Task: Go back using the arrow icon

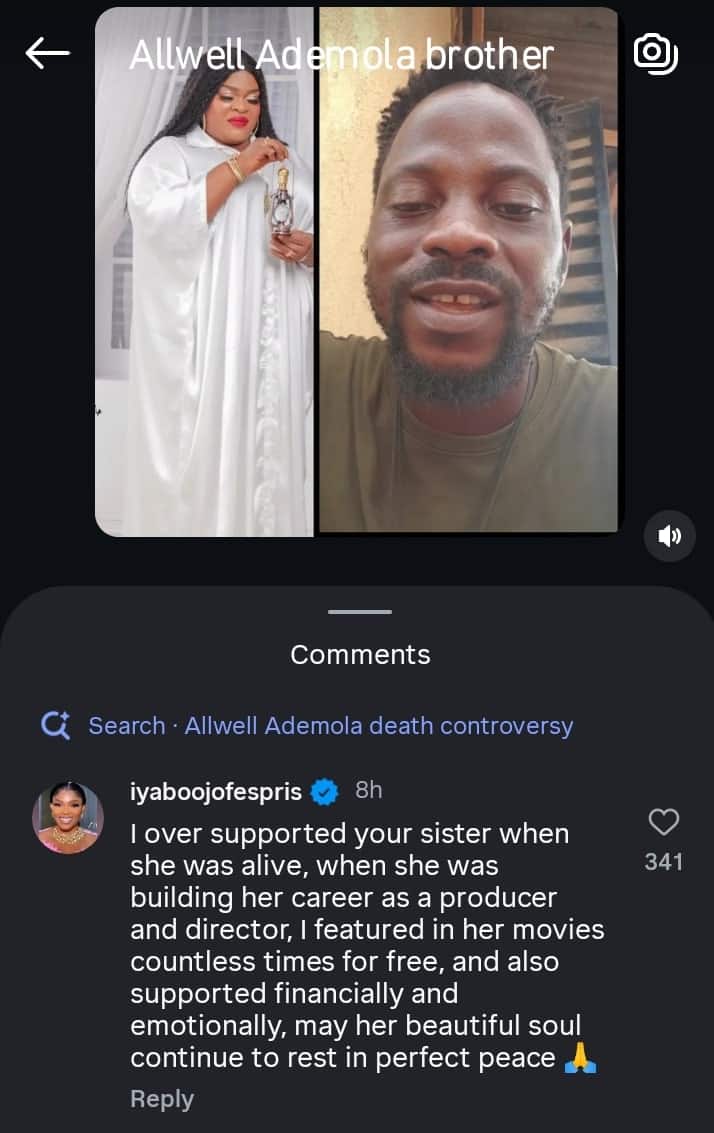Action: tap(47, 53)
